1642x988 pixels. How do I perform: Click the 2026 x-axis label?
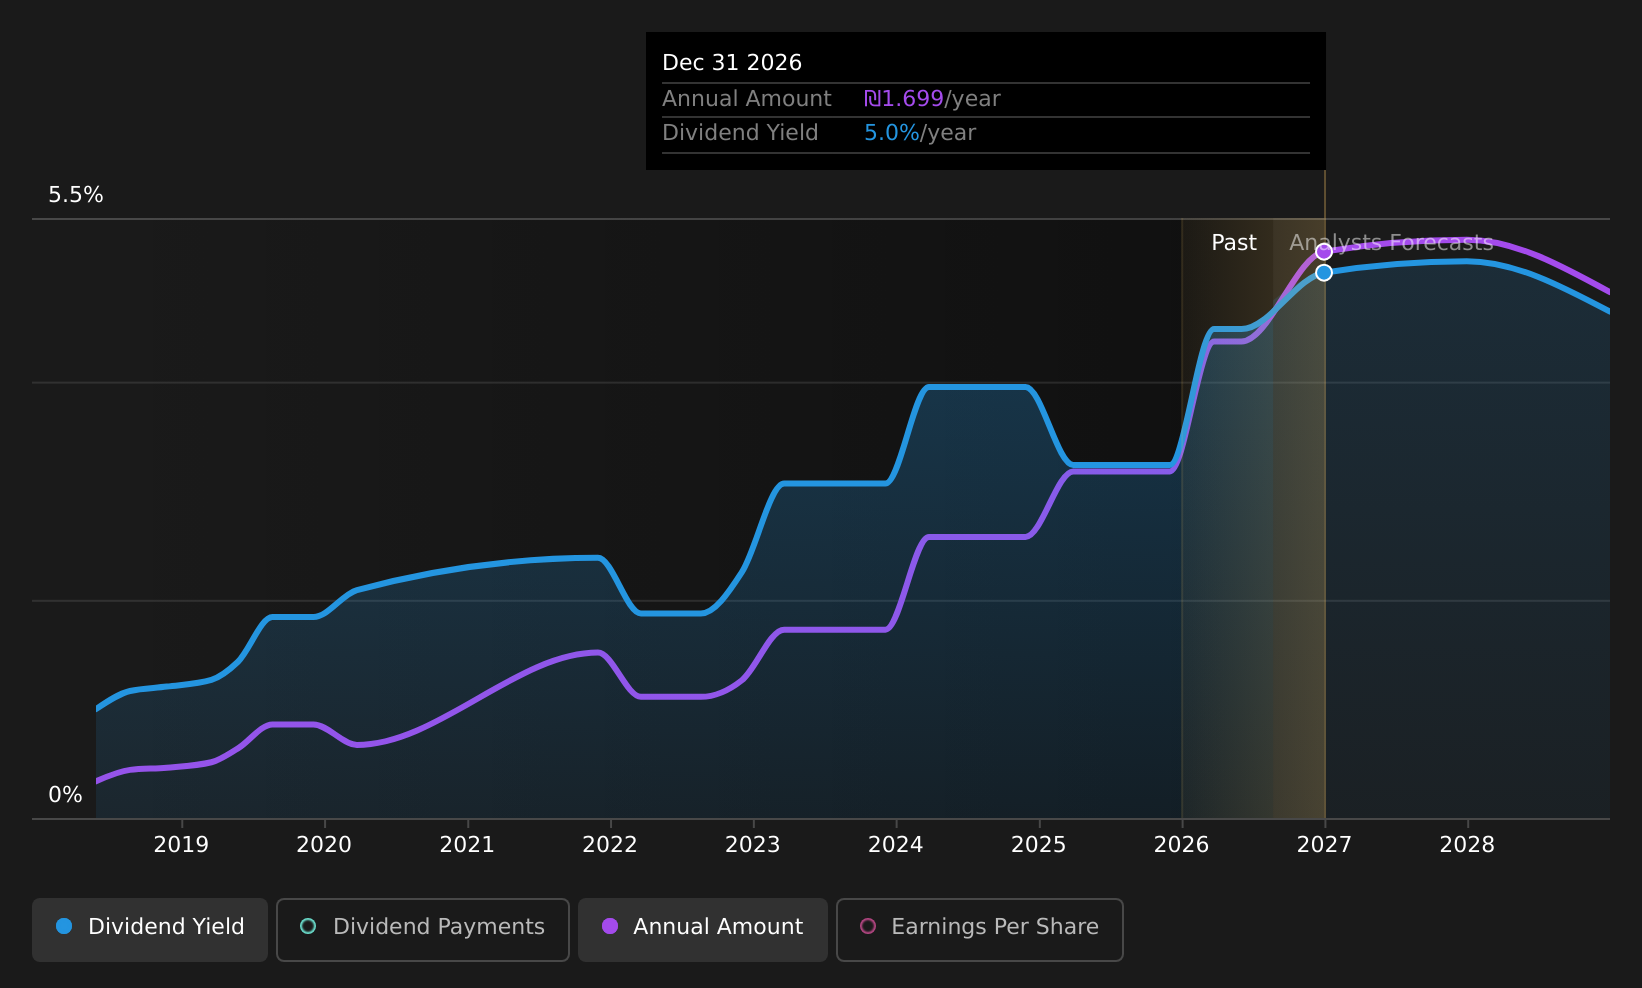tap(1182, 845)
